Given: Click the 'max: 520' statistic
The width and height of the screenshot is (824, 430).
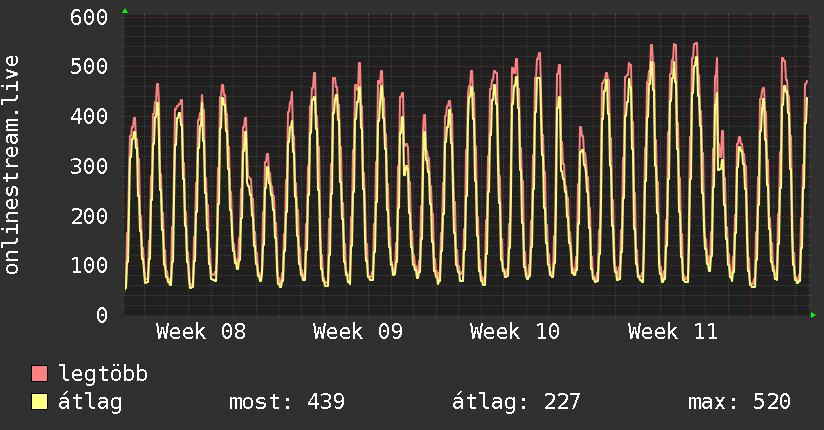Looking at the screenshot, I should [739, 402].
